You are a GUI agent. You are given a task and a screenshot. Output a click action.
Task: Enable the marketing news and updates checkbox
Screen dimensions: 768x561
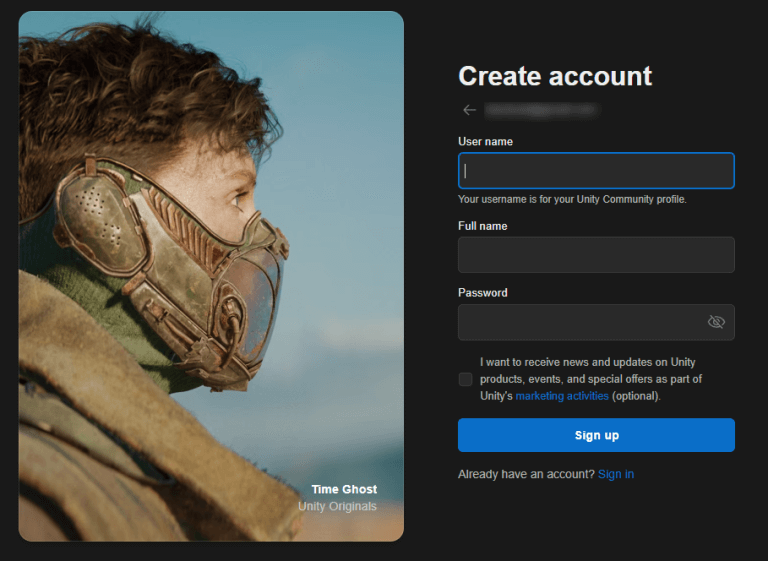pos(465,379)
